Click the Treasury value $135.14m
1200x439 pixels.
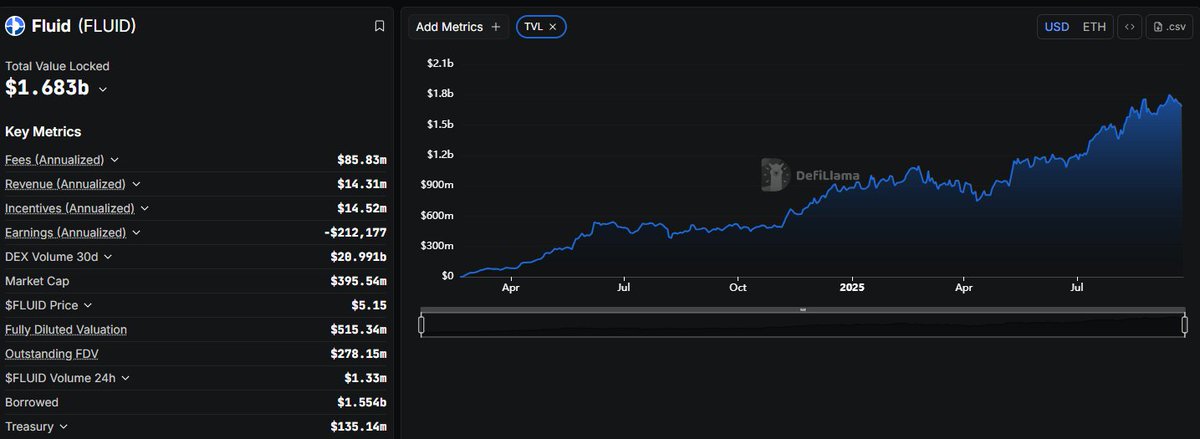pos(358,426)
